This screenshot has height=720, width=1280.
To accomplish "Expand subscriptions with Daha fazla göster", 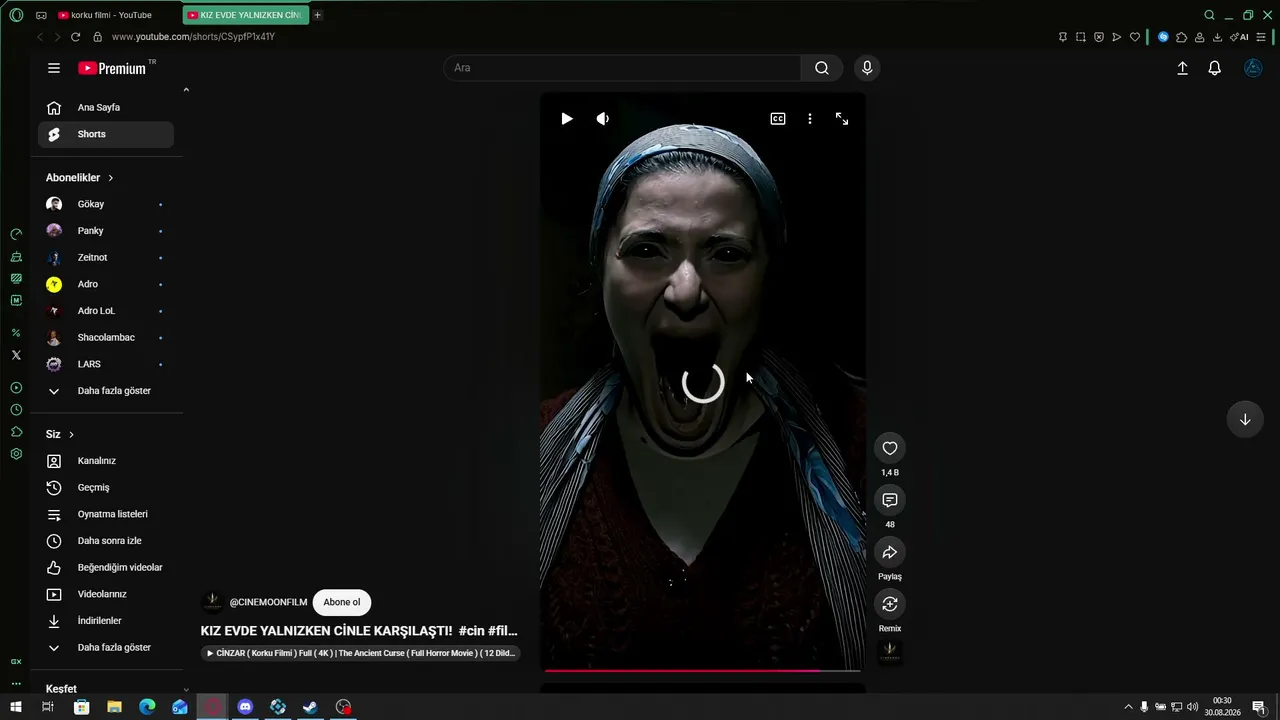I will pos(106,391).
